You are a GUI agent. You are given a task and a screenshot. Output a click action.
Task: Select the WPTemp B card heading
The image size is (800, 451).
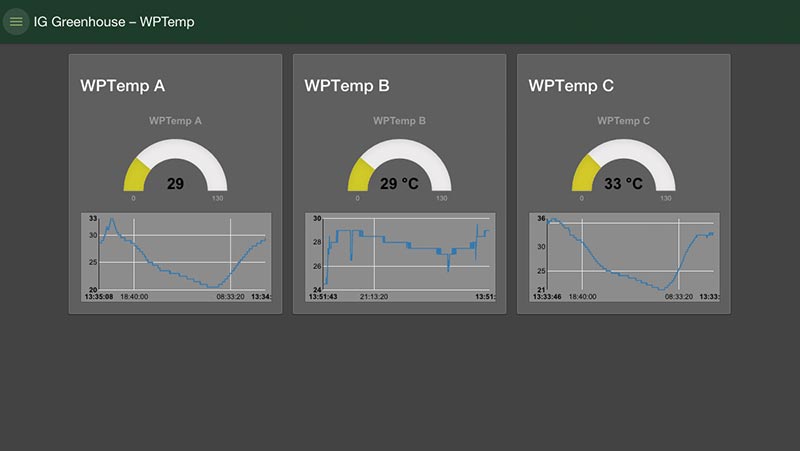click(346, 86)
